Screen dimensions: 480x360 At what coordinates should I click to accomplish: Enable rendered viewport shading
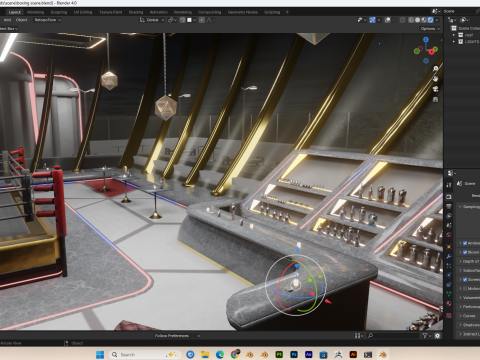430,20
